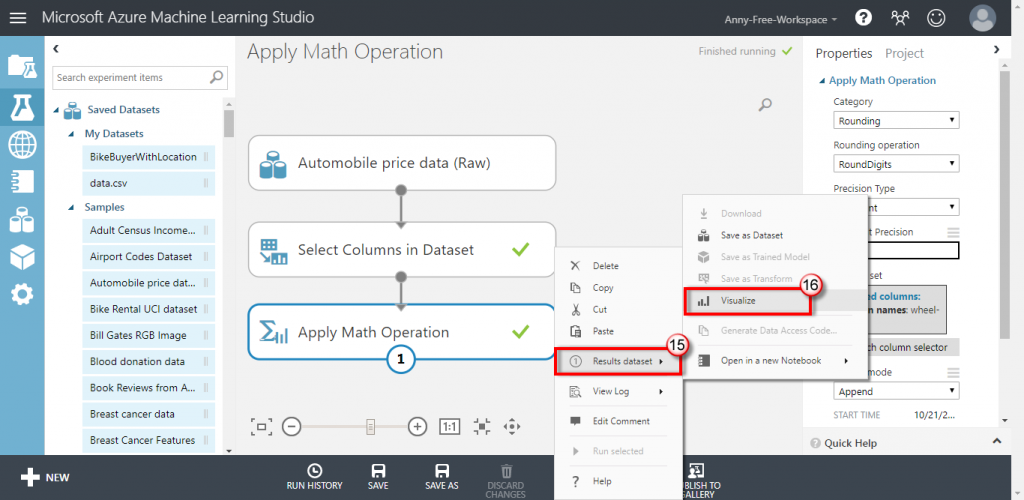This screenshot has height=500, width=1024.
Task: Click the canvas search magnifier icon
Action: [x=766, y=104]
